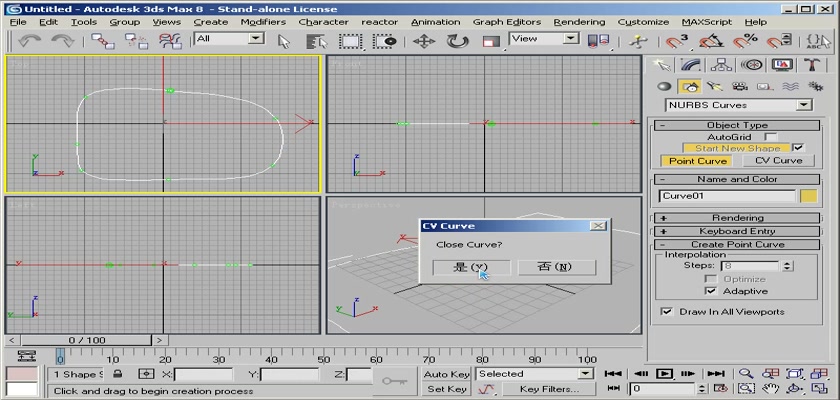
Task: Toggle the Percent Snap magnet
Action: pos(745,41)
